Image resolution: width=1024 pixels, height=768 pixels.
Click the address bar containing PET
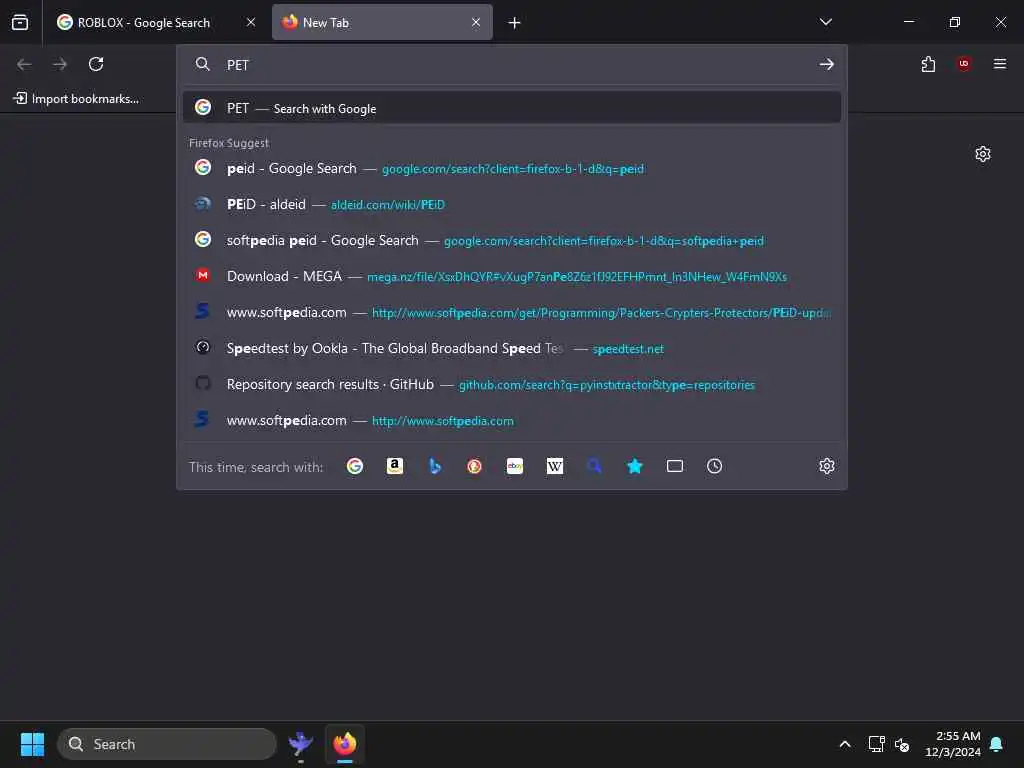pyautogui.click(x=511, y=65)
